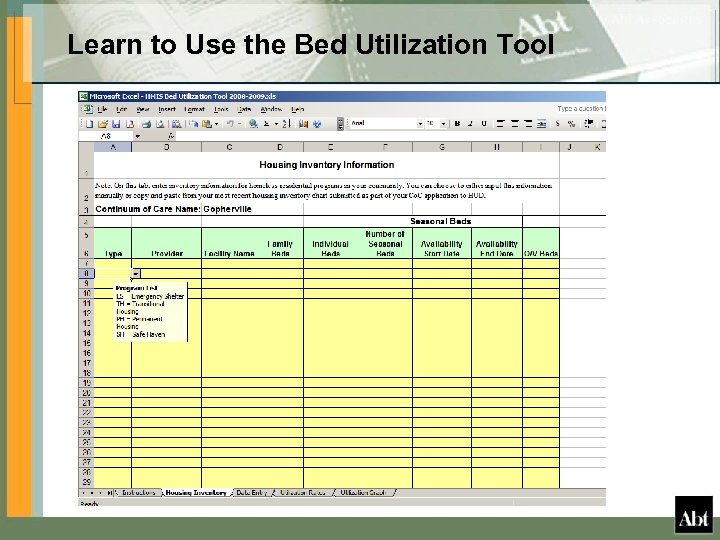This screenshot has width=720, height=540.
Task: Open the Insert menu
Action: [167, 109]
